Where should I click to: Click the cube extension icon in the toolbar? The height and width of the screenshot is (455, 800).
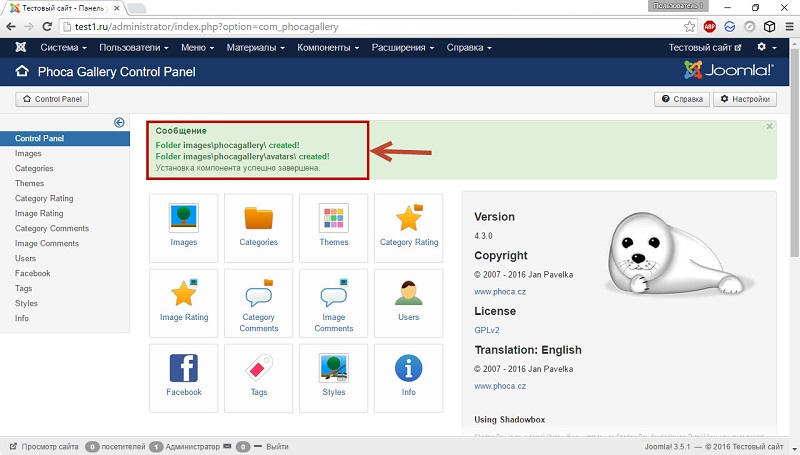coord(769,27)
